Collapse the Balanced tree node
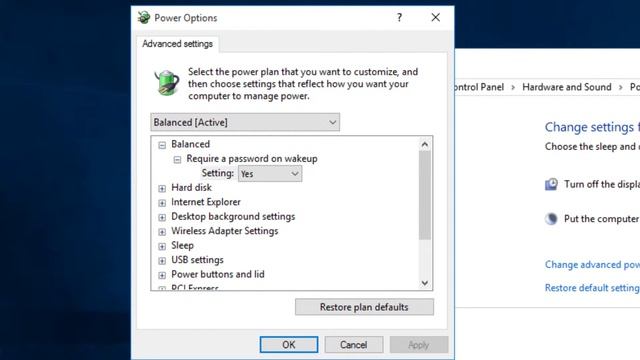Viewport: 640px width, 360px height. click(x=162, y=145)
